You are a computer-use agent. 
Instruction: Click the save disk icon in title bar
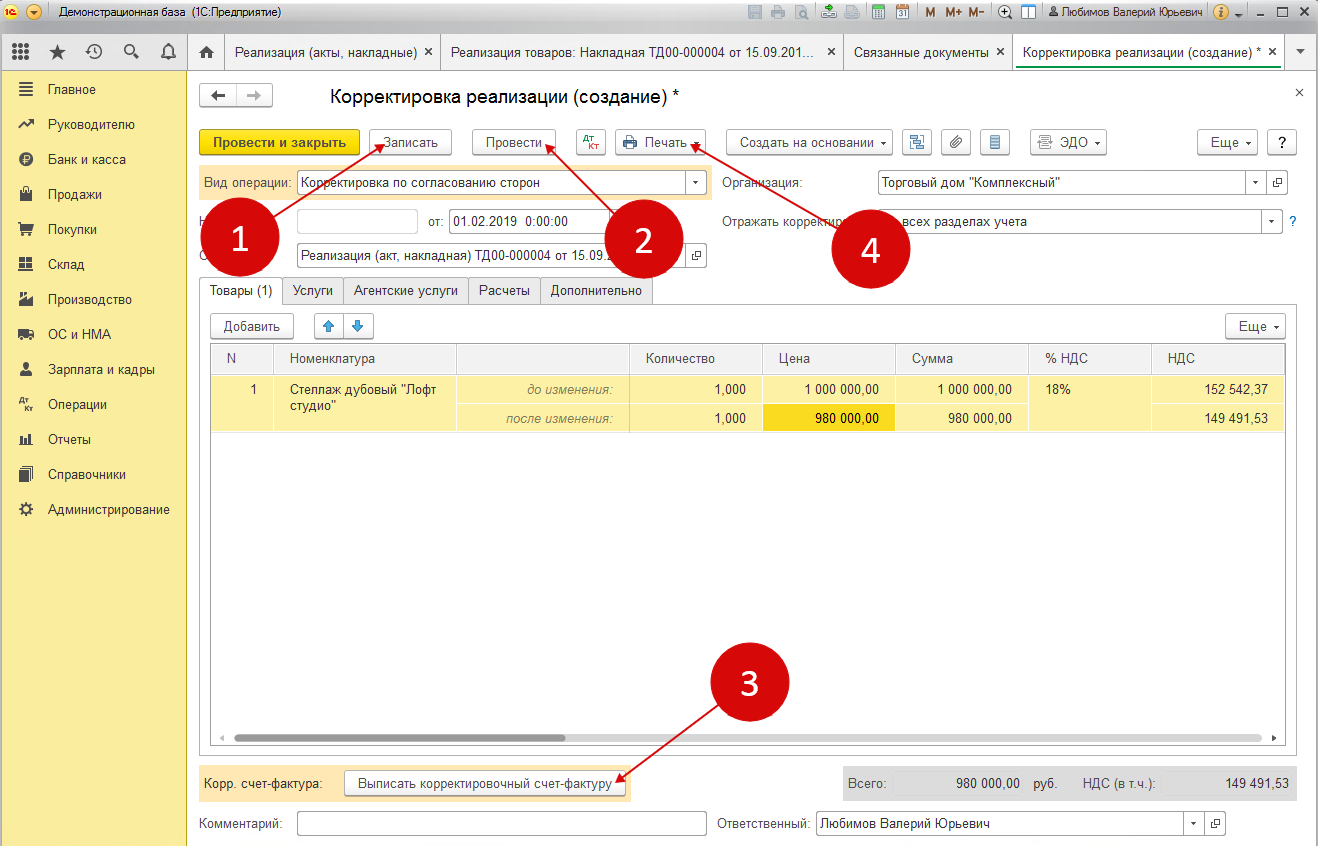coord(754,12)
